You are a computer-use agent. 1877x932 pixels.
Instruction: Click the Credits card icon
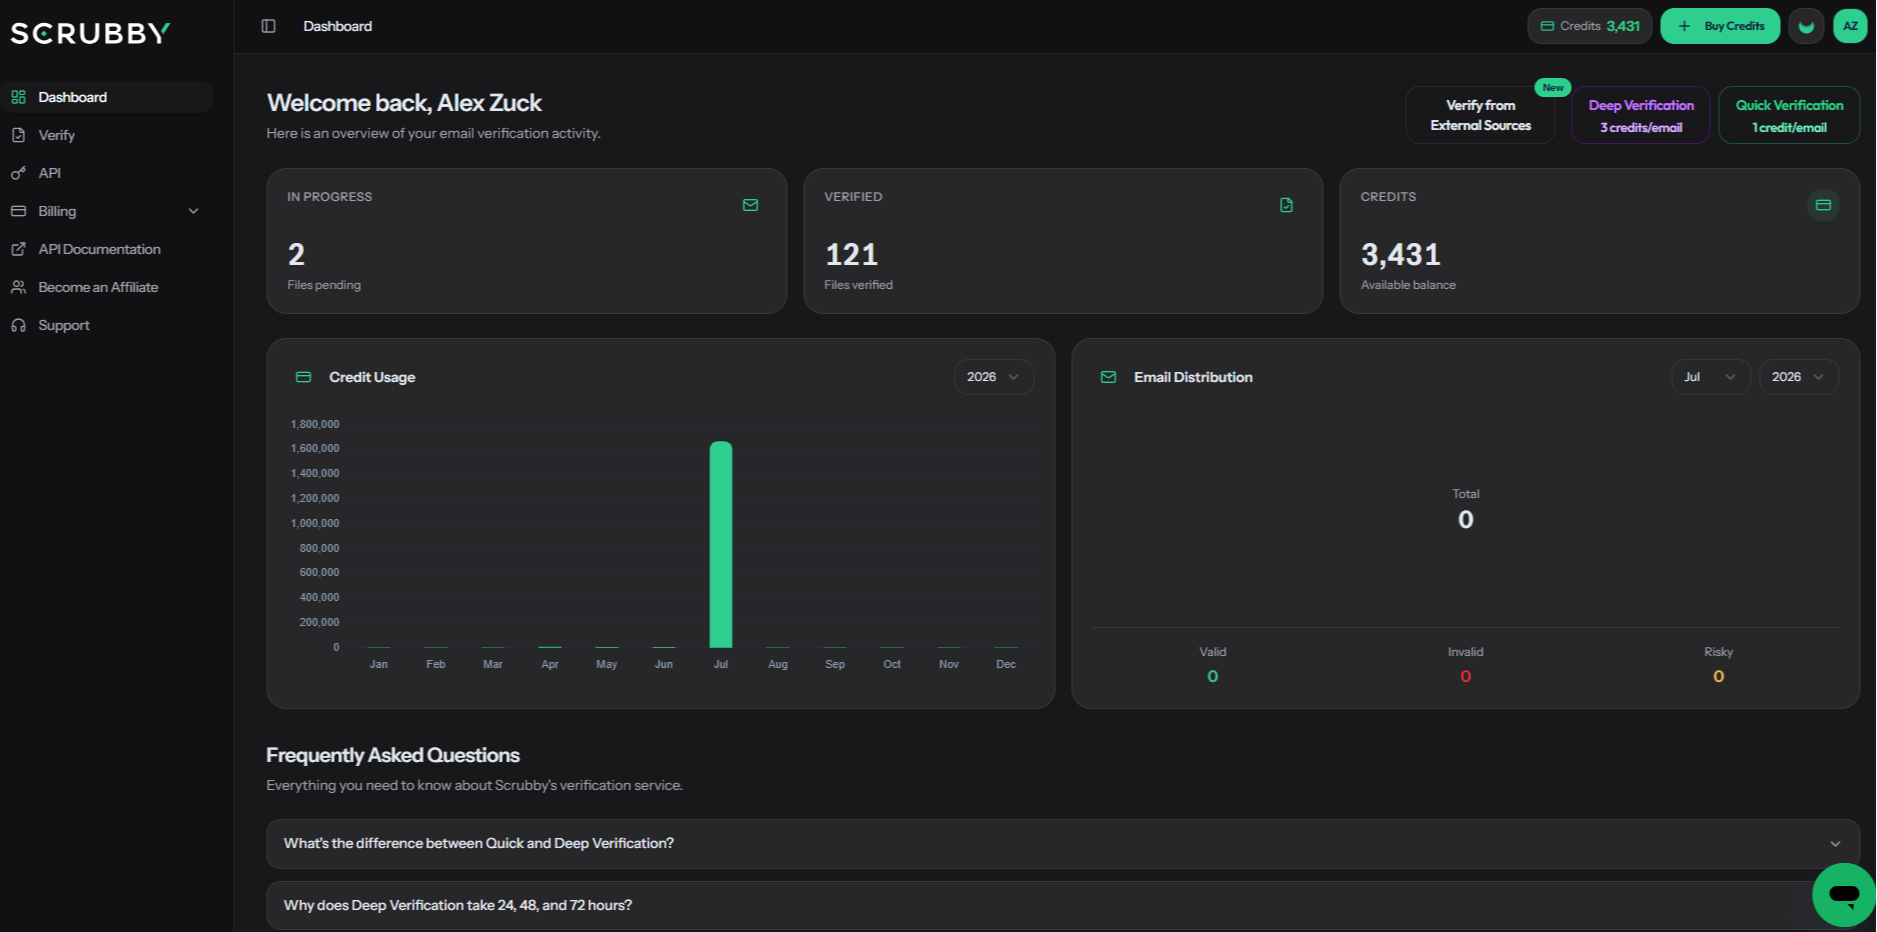1823,205
